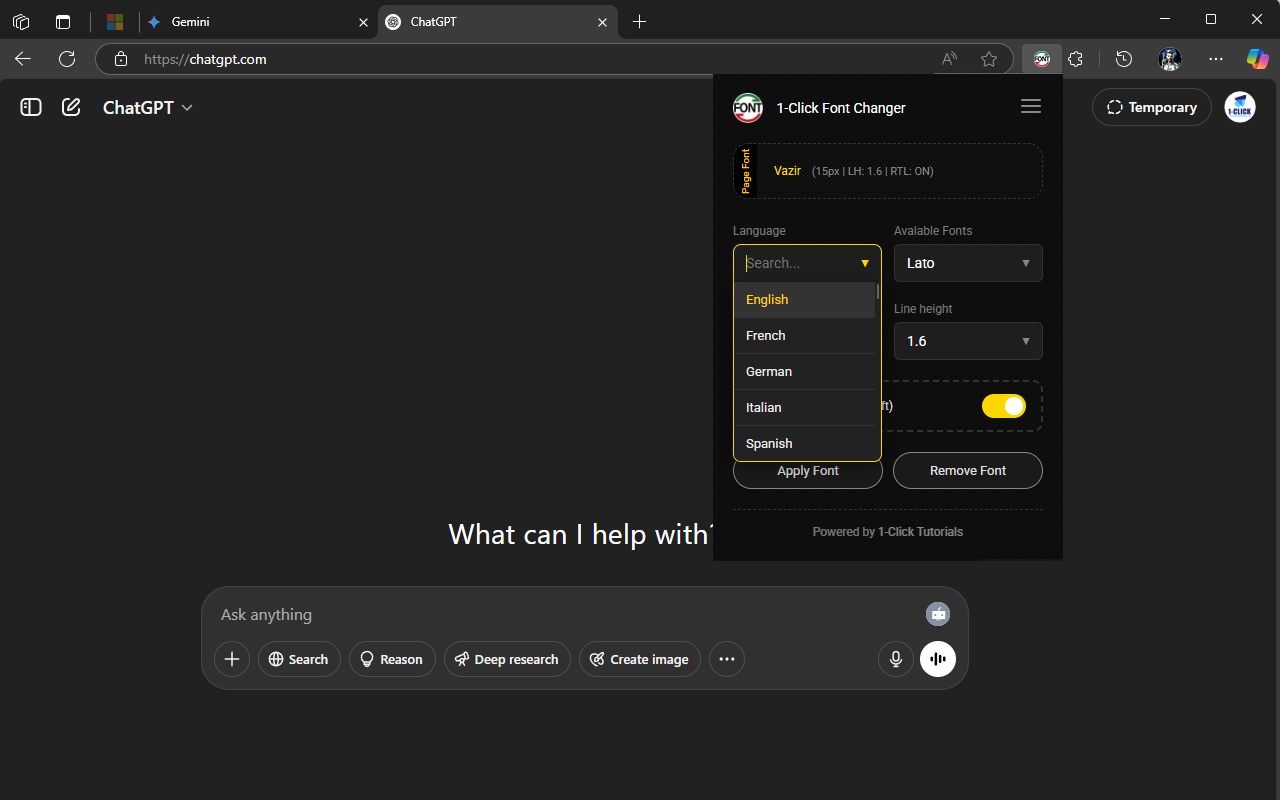
Task: Open the browser Extensions puzzle icon
Action: pyautogui.click(x=1075, y=59)
